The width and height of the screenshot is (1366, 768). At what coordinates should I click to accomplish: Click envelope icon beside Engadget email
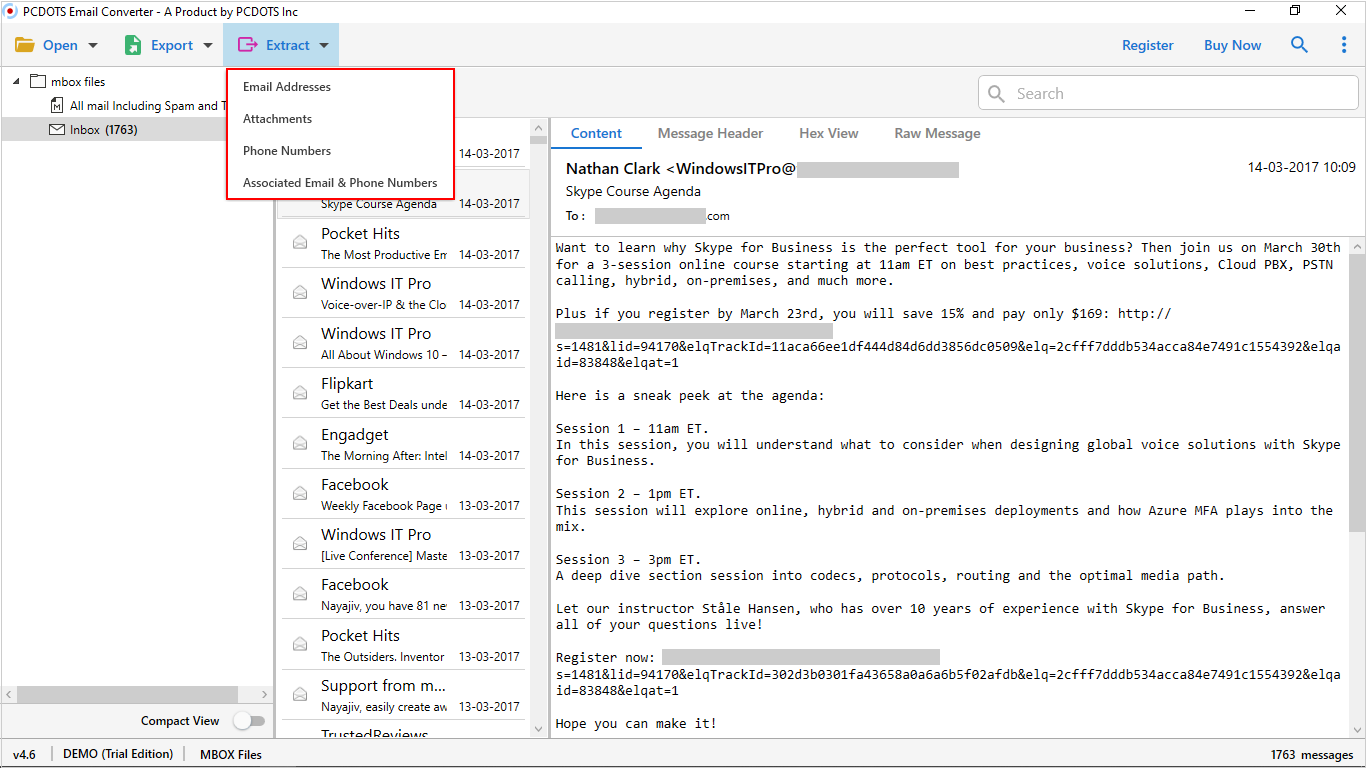tap(299, 444)
